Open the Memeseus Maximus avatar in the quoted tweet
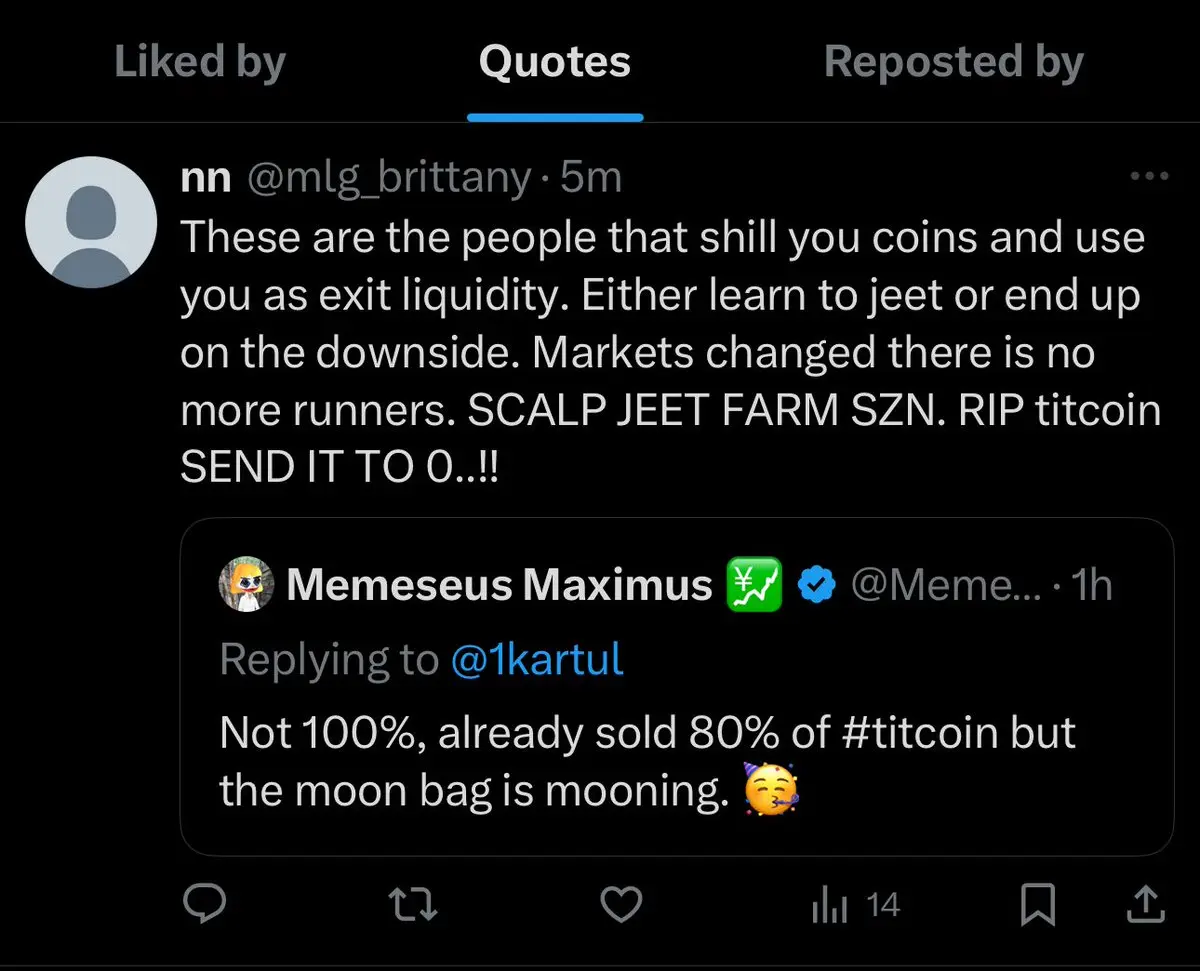The height and width of the screenshot is (971, 1200). [x=246, y=585]
